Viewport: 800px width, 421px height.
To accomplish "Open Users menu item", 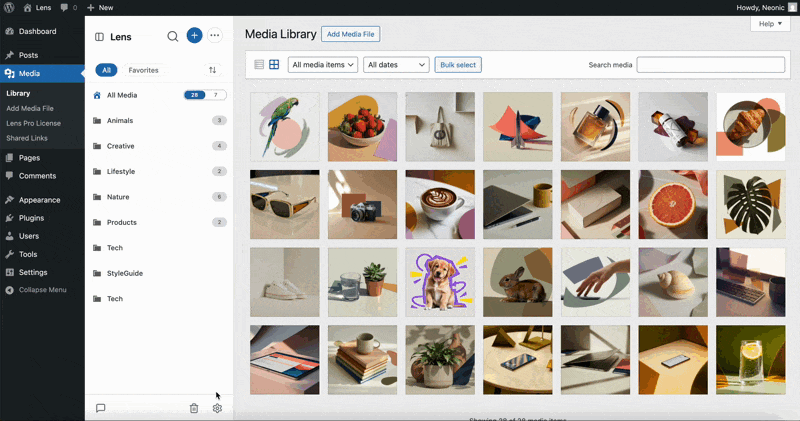I will pyautogui.click(x=29, y=236).
